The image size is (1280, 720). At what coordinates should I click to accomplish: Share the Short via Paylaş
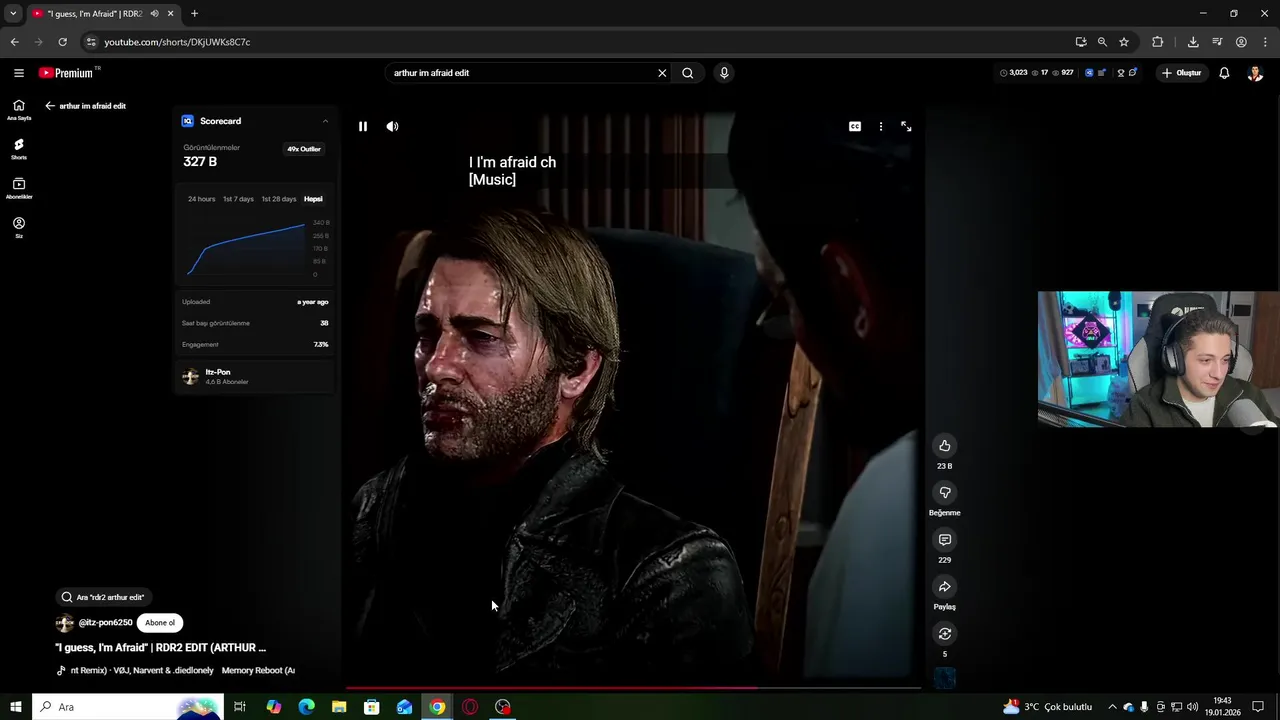coord(944,586)
